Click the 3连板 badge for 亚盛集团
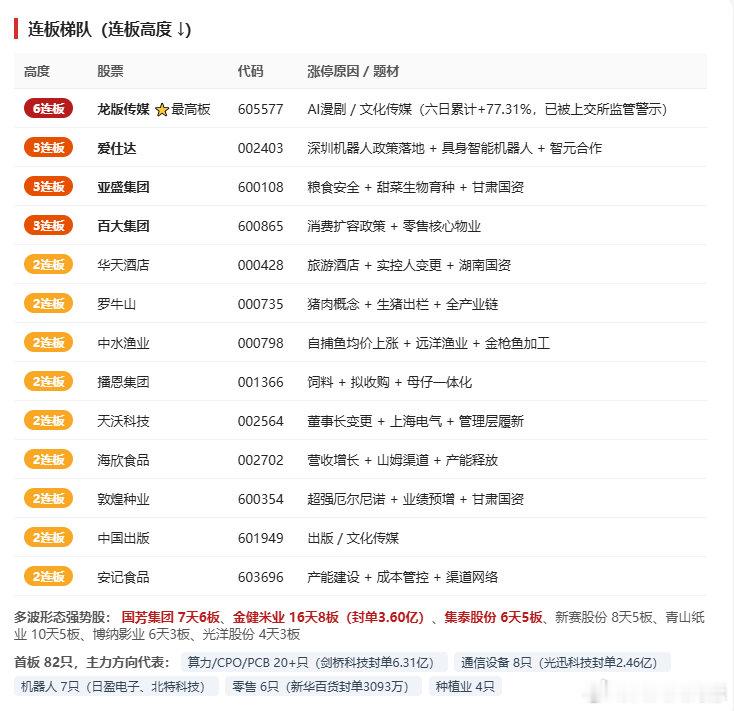This screenshot has width=734, height=711. click(49, 186)
